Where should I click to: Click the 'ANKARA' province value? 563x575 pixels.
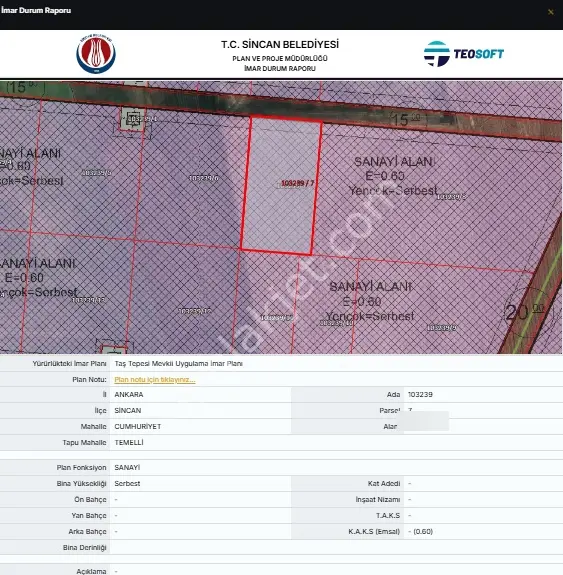pyautogui.click(x=129, y=395)
